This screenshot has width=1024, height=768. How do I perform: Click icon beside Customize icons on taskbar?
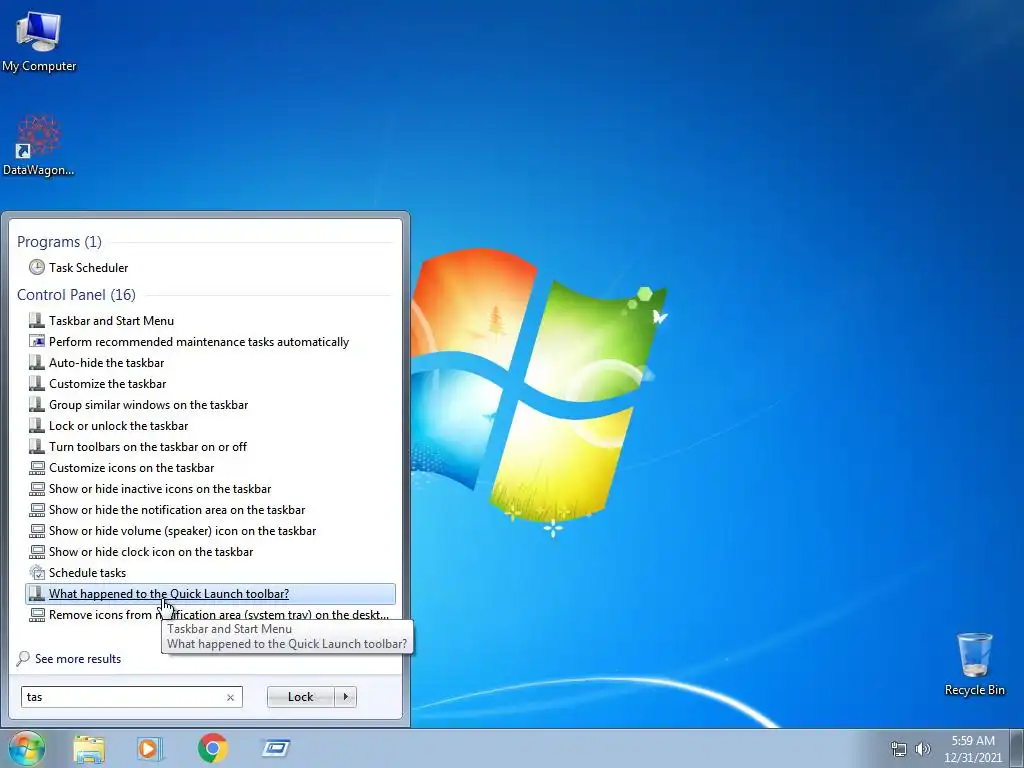click(x=37, y=468)
